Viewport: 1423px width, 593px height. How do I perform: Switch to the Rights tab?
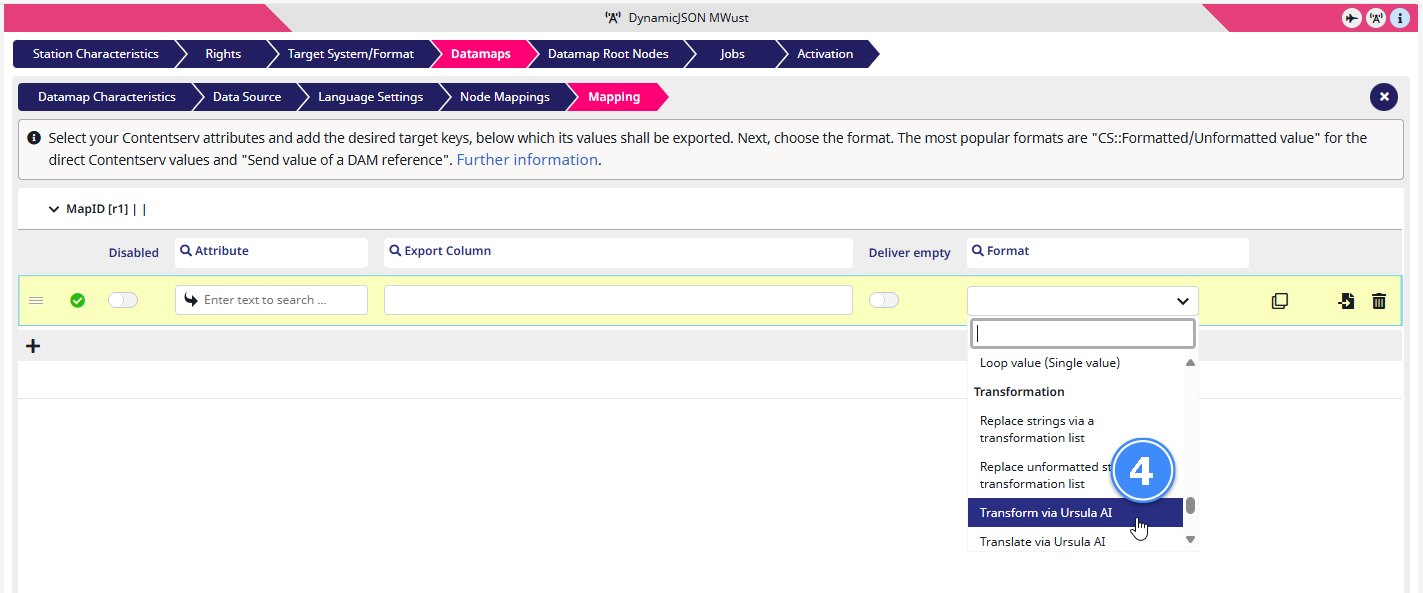point(223,54)
